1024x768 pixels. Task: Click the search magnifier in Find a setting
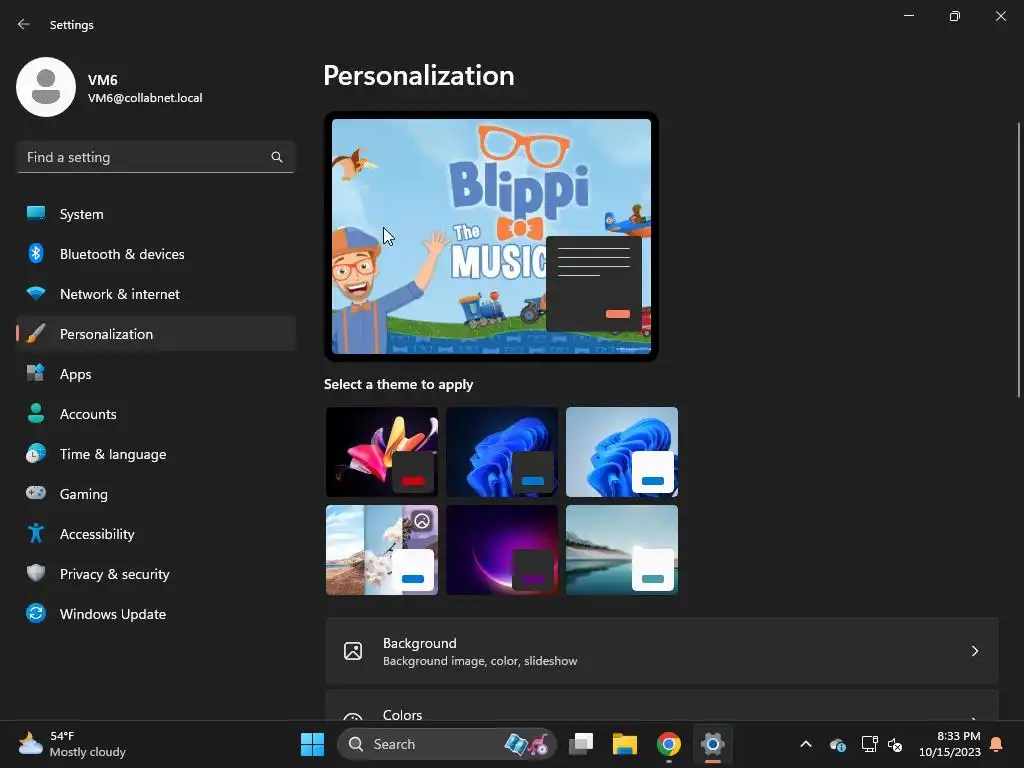(277, 157)
